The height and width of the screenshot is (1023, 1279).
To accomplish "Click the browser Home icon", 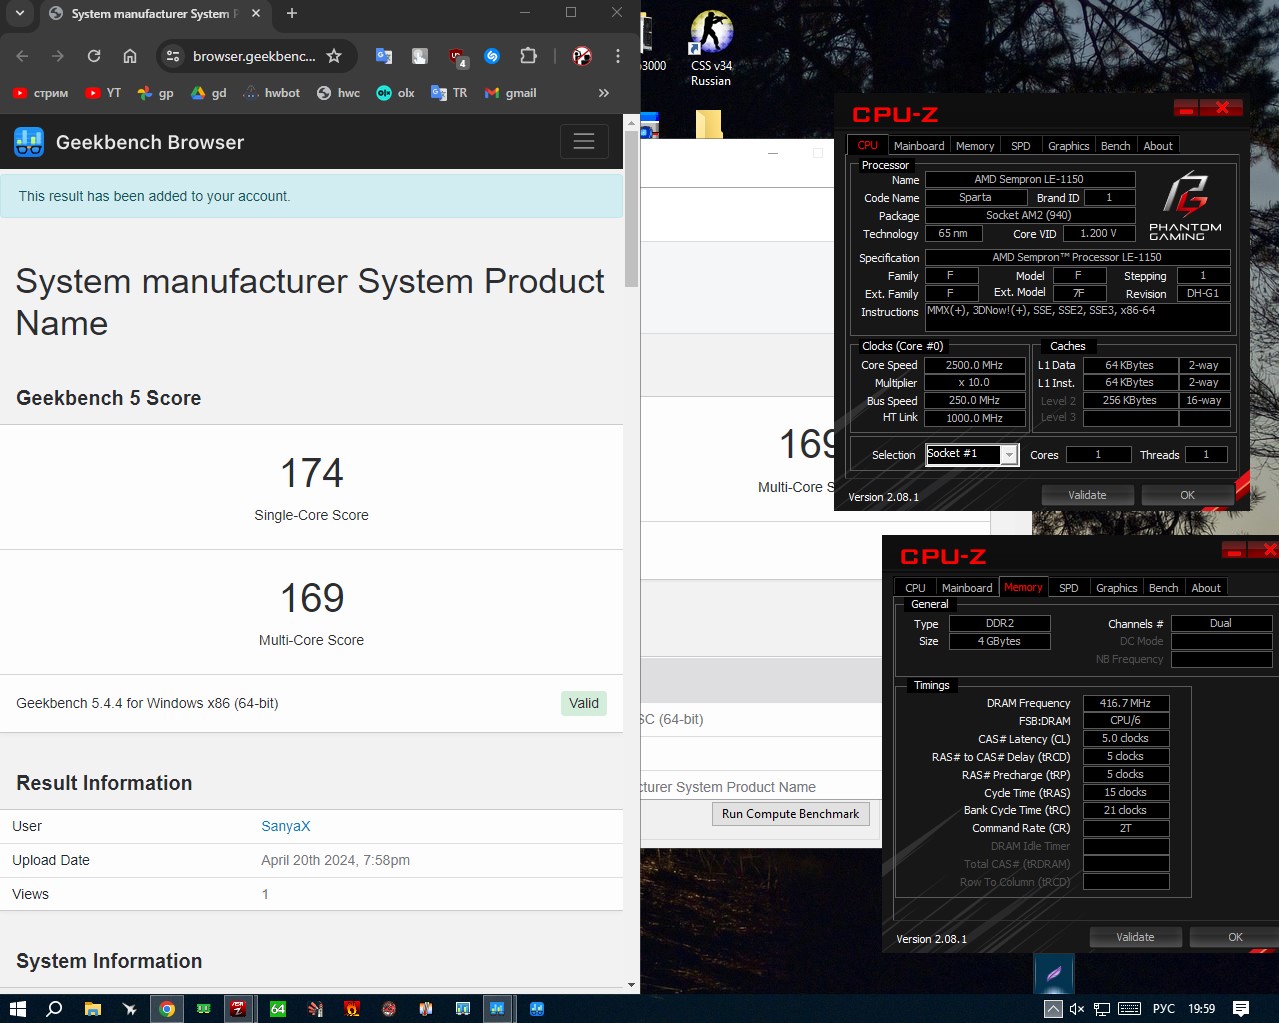I will (x=130, y=56).
